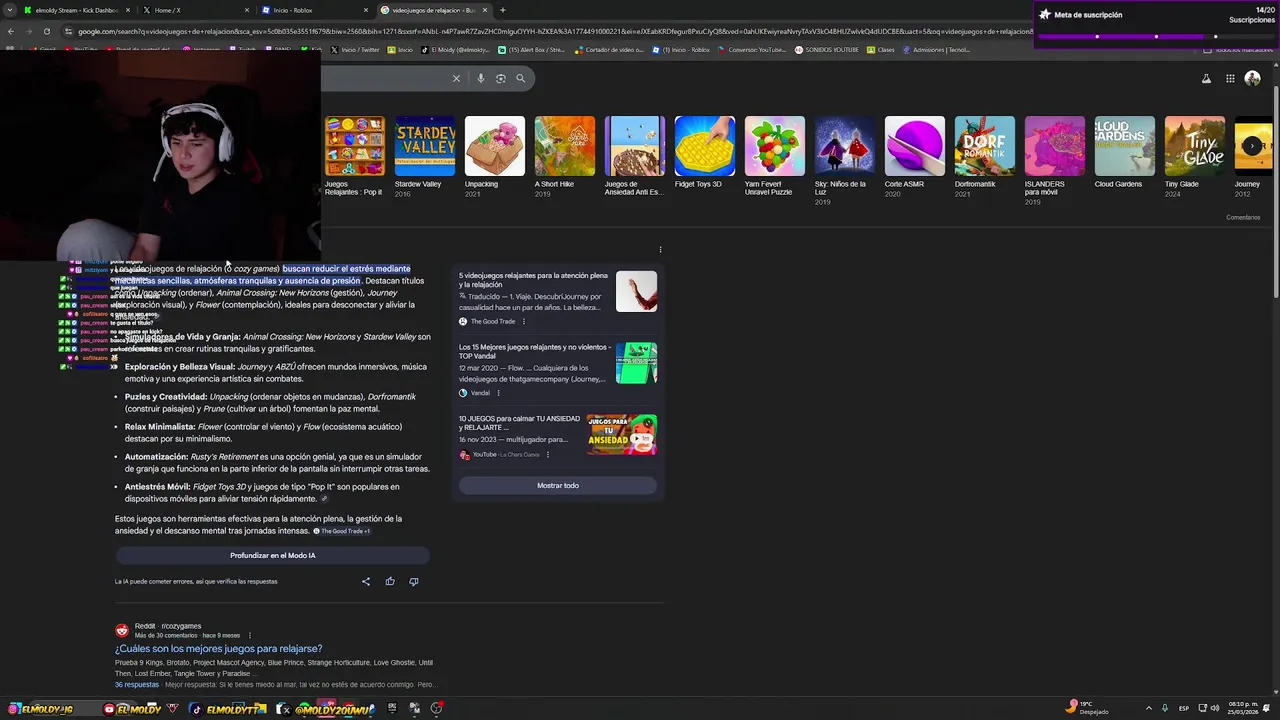This screenshot has height=720, width=1280.
Task: Select the Stardew Valley game card
Action: click(424, 156)
